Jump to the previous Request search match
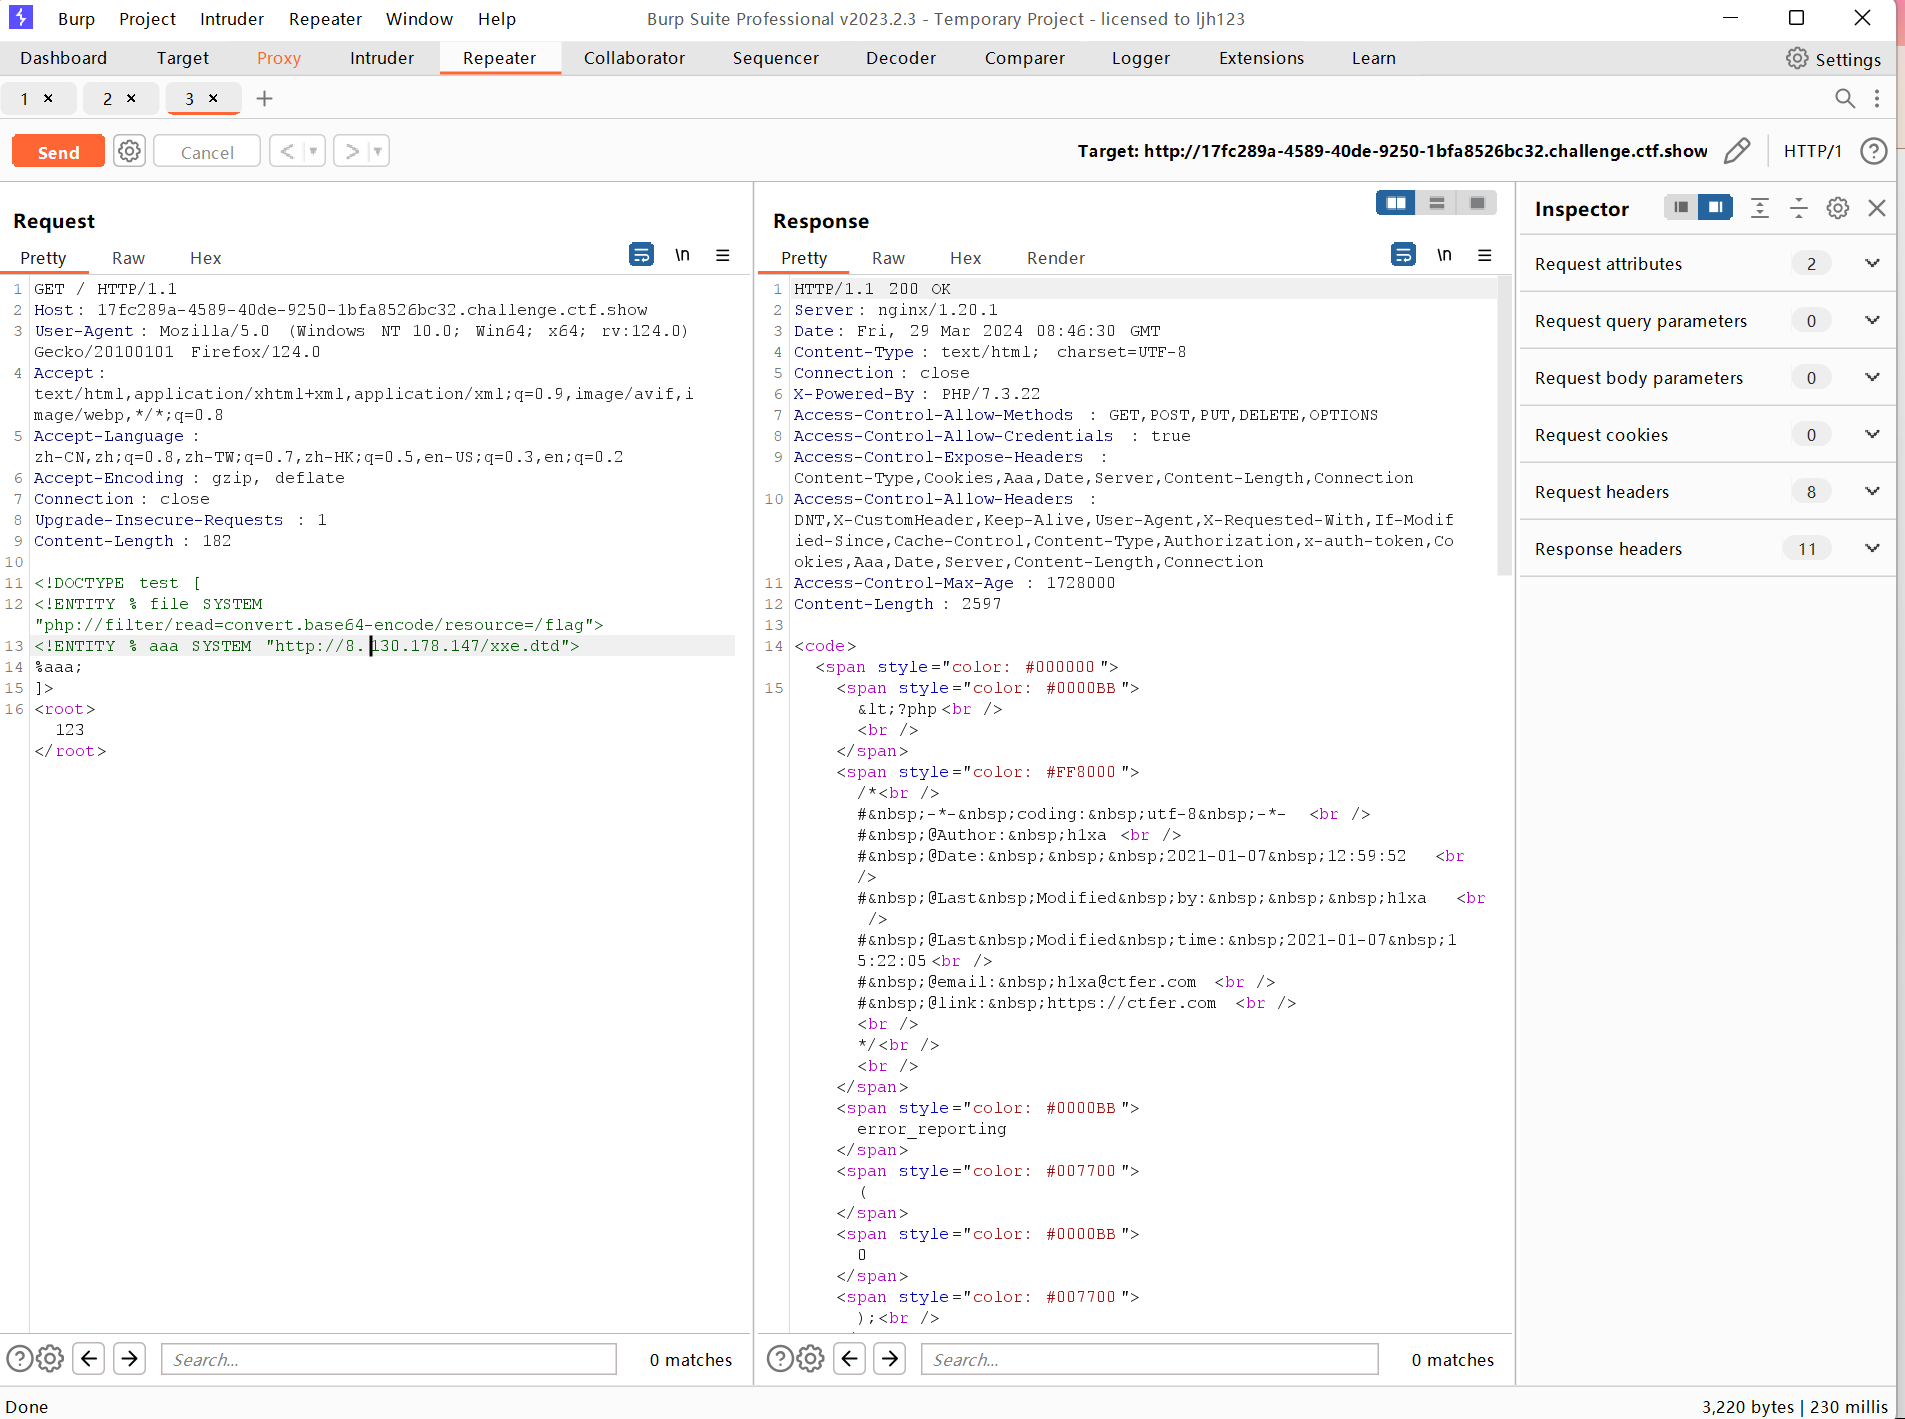This screenshot has height=1419, width=1905. point(89,1358)
